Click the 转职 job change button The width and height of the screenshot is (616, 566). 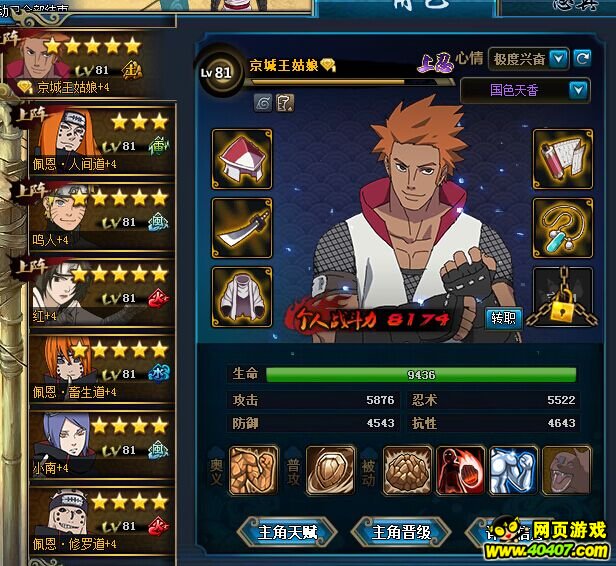503,318
